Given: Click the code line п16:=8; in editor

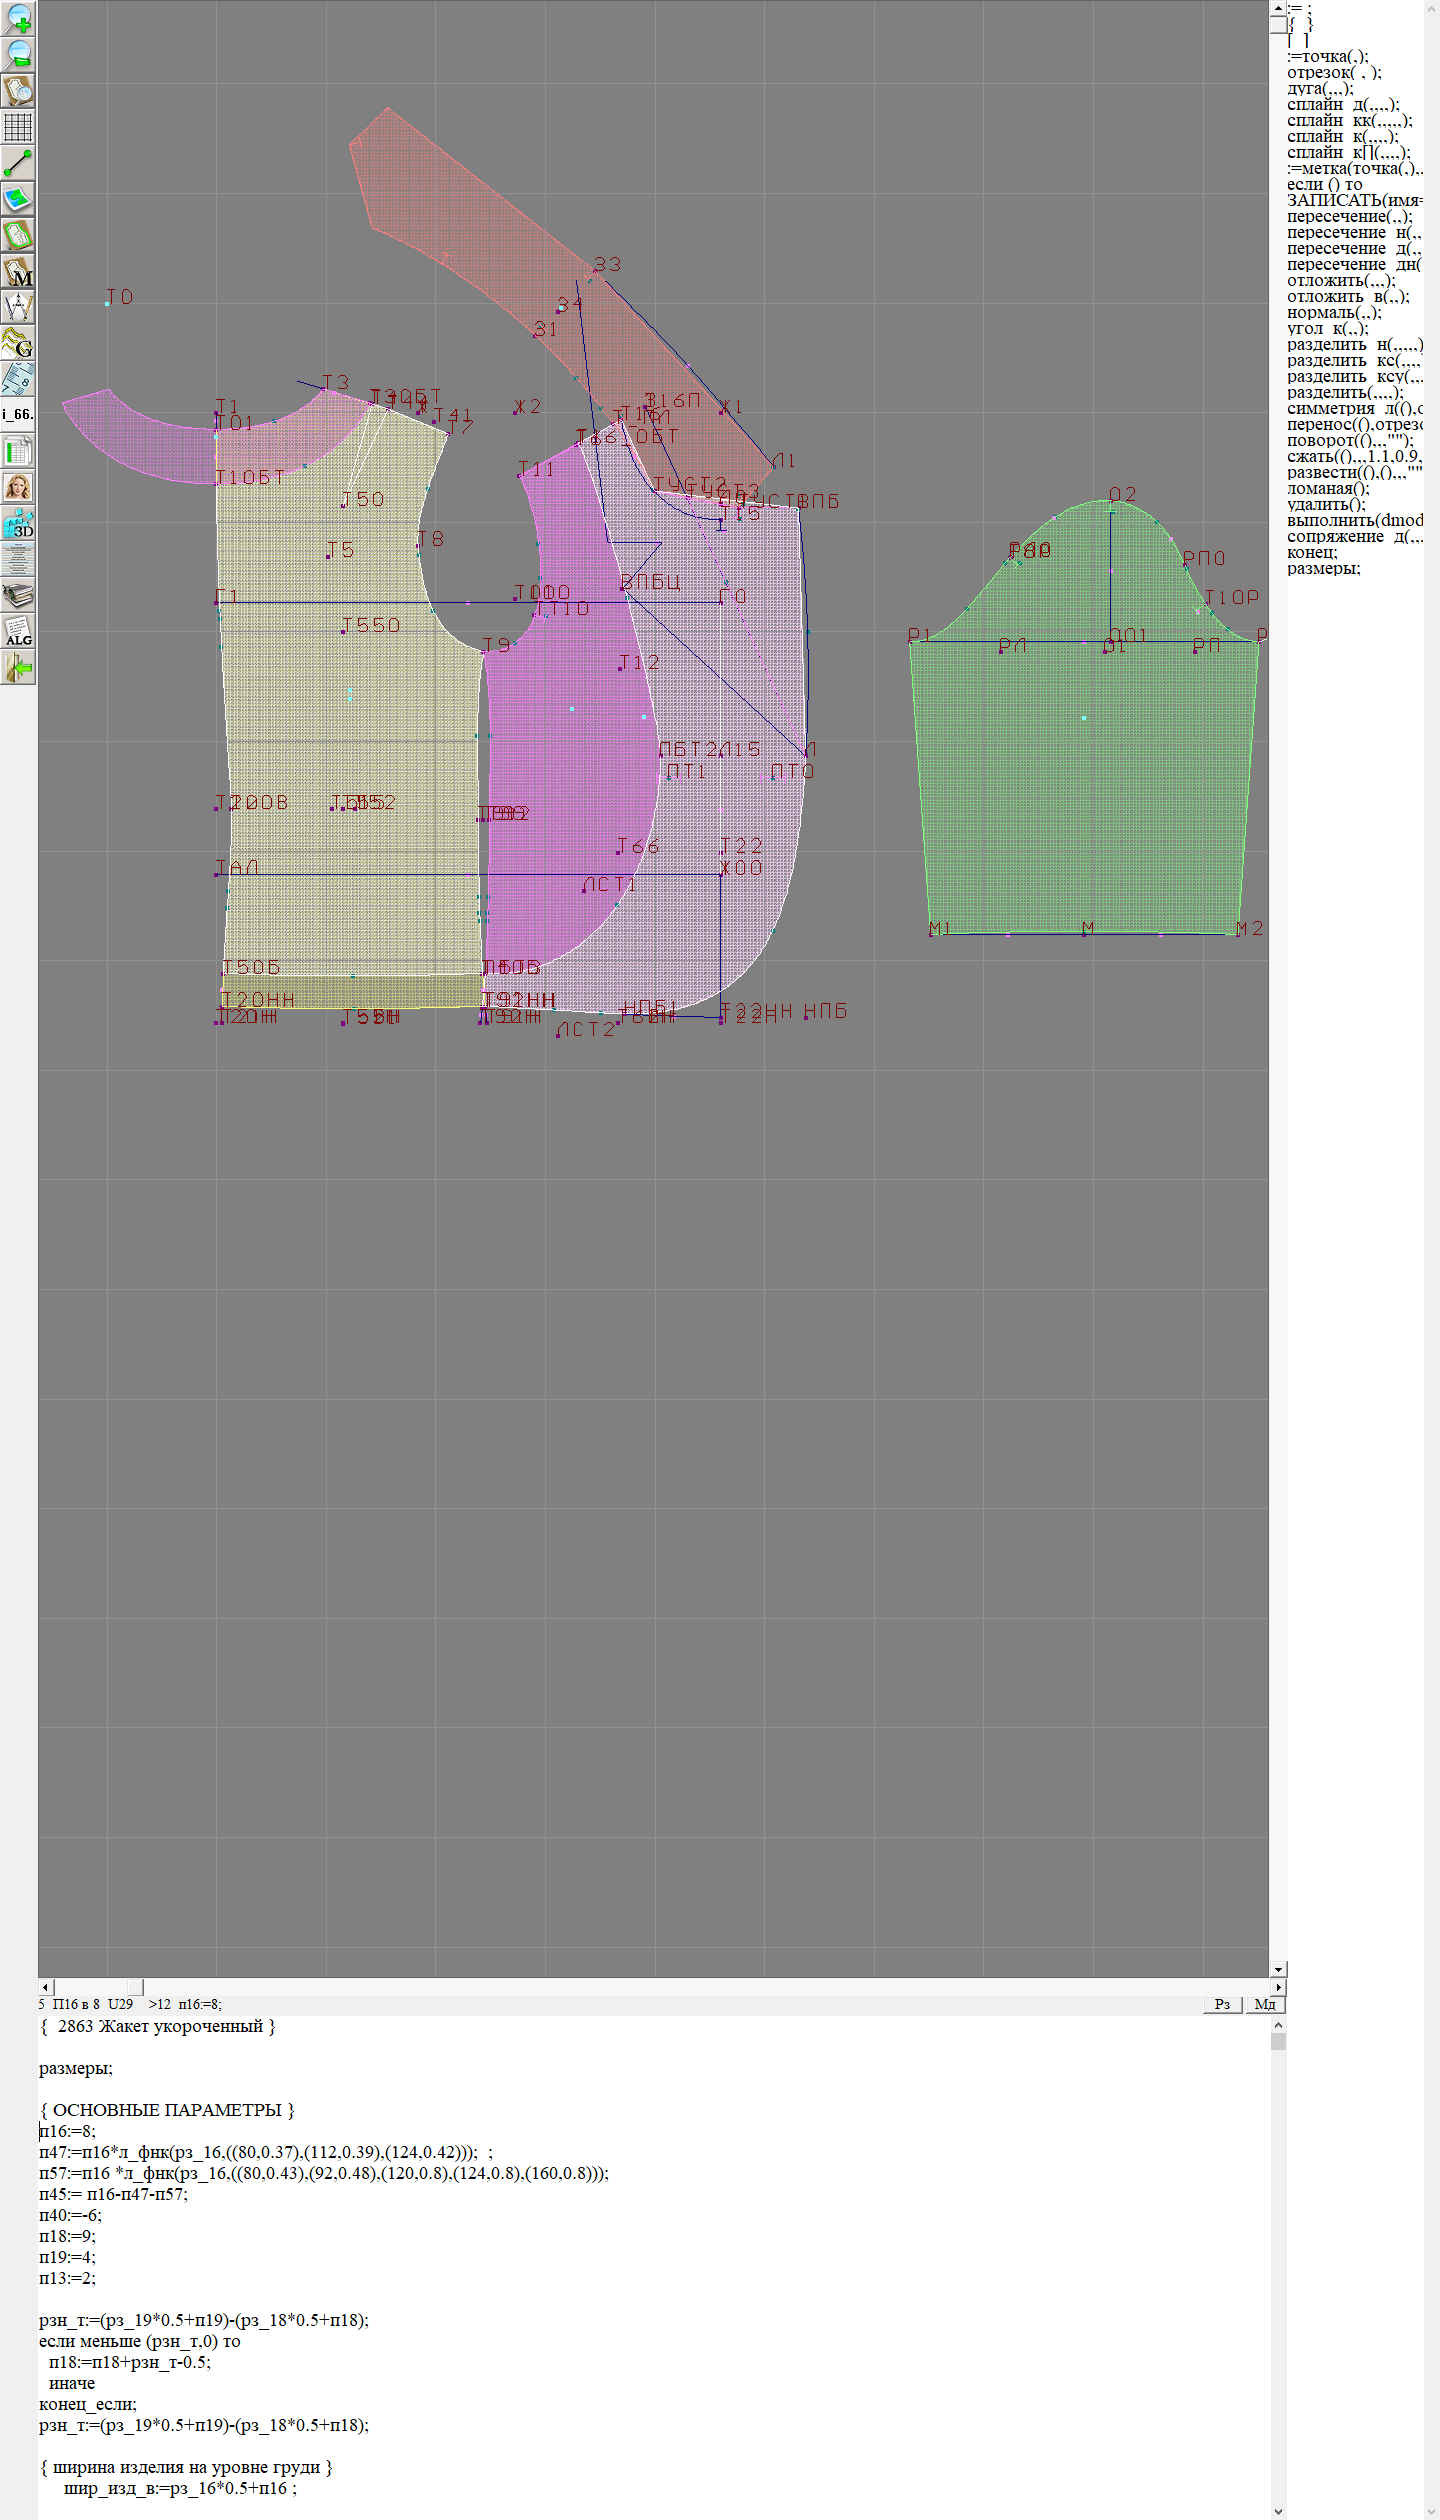Looking at the screenshot, I should (x=68, y=2131).
